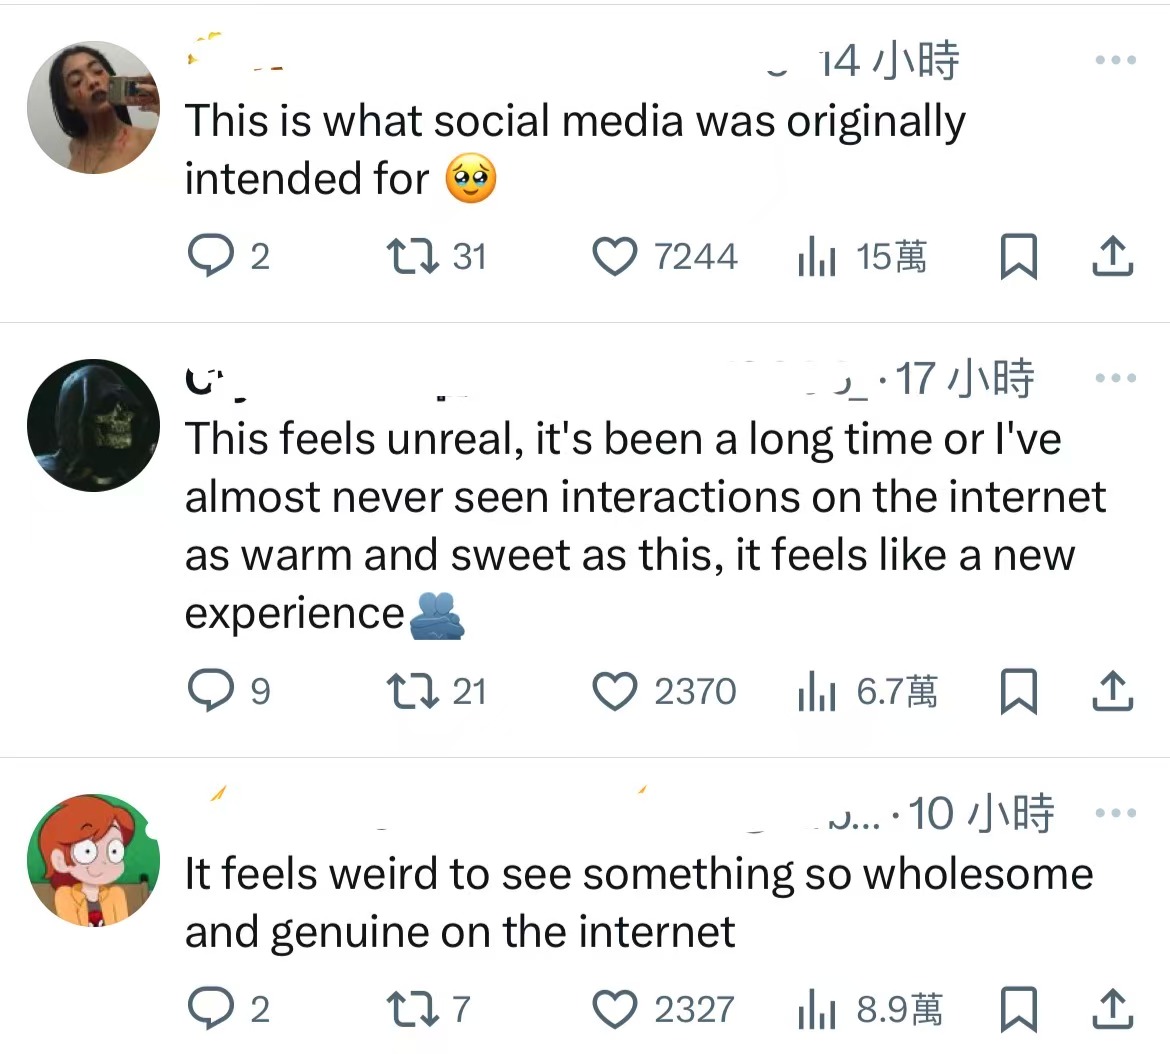Bookmark the "social media was originally" tweet

pyautogui.click(x=1018, y=258)
